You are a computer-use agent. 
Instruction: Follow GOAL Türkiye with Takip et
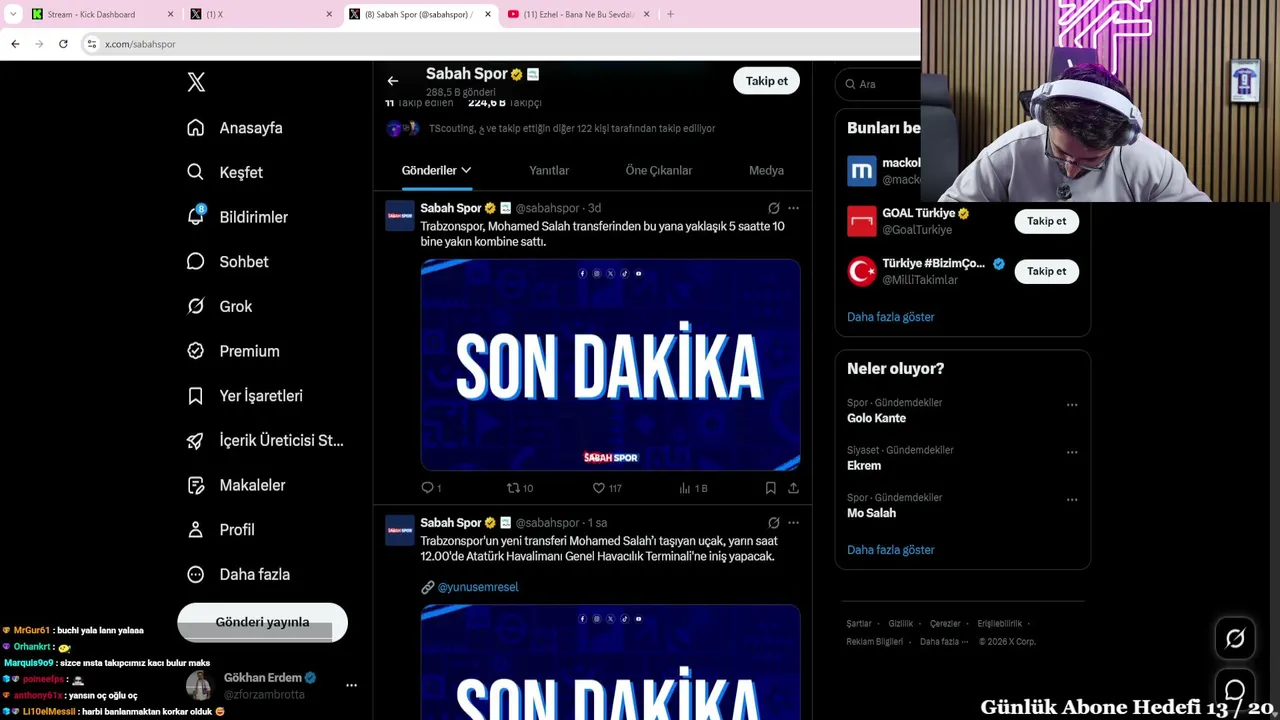[x=1046, y=221]
